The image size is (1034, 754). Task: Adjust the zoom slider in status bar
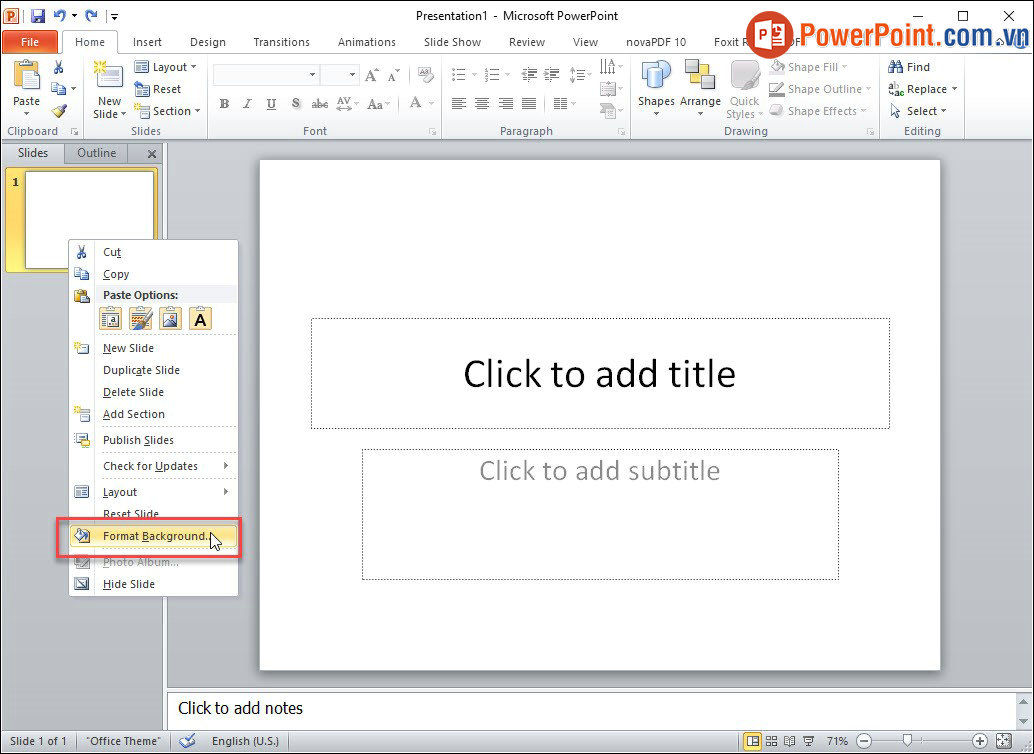click(x=907, y=741)
